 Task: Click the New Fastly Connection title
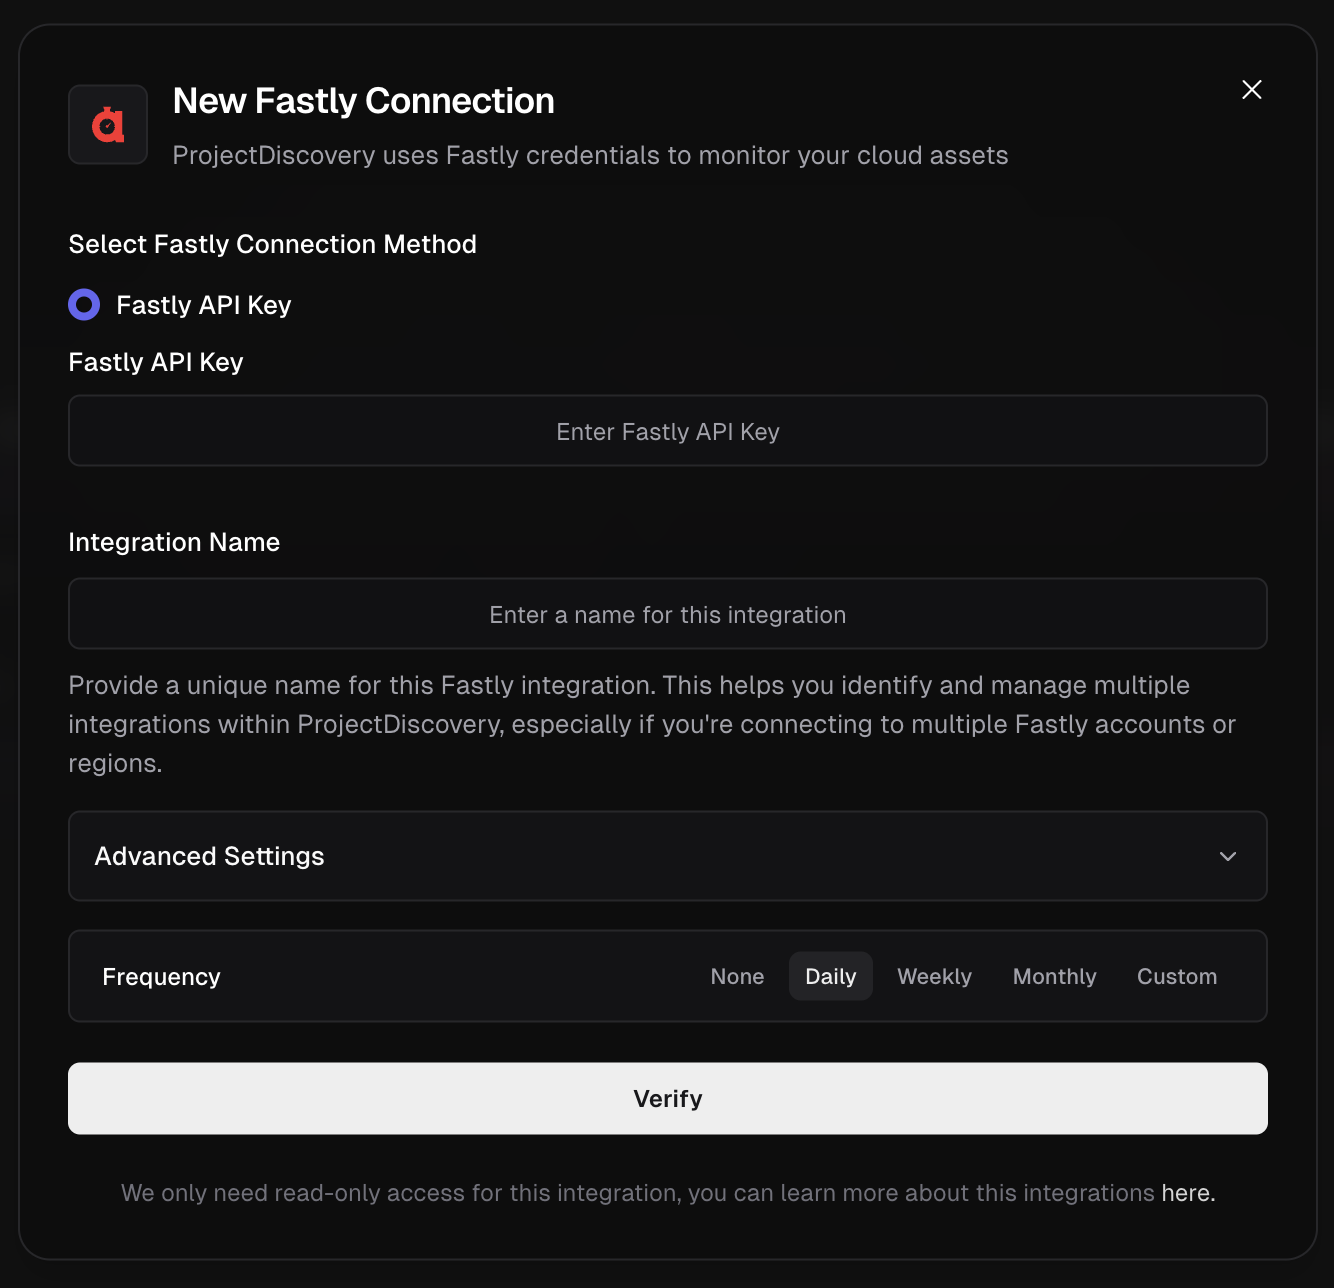[364, 101]
